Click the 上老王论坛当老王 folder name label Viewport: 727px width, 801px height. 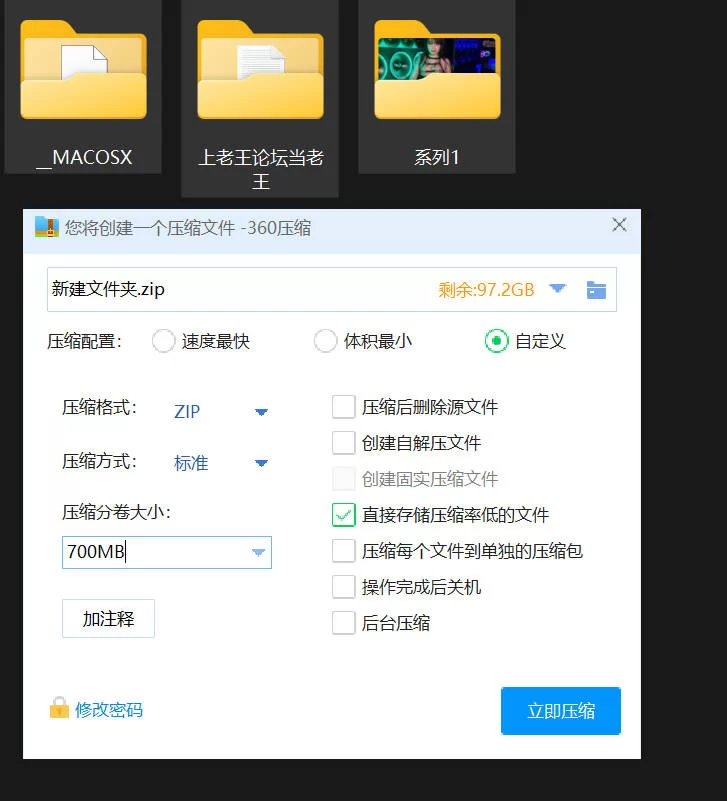point(261,169)
